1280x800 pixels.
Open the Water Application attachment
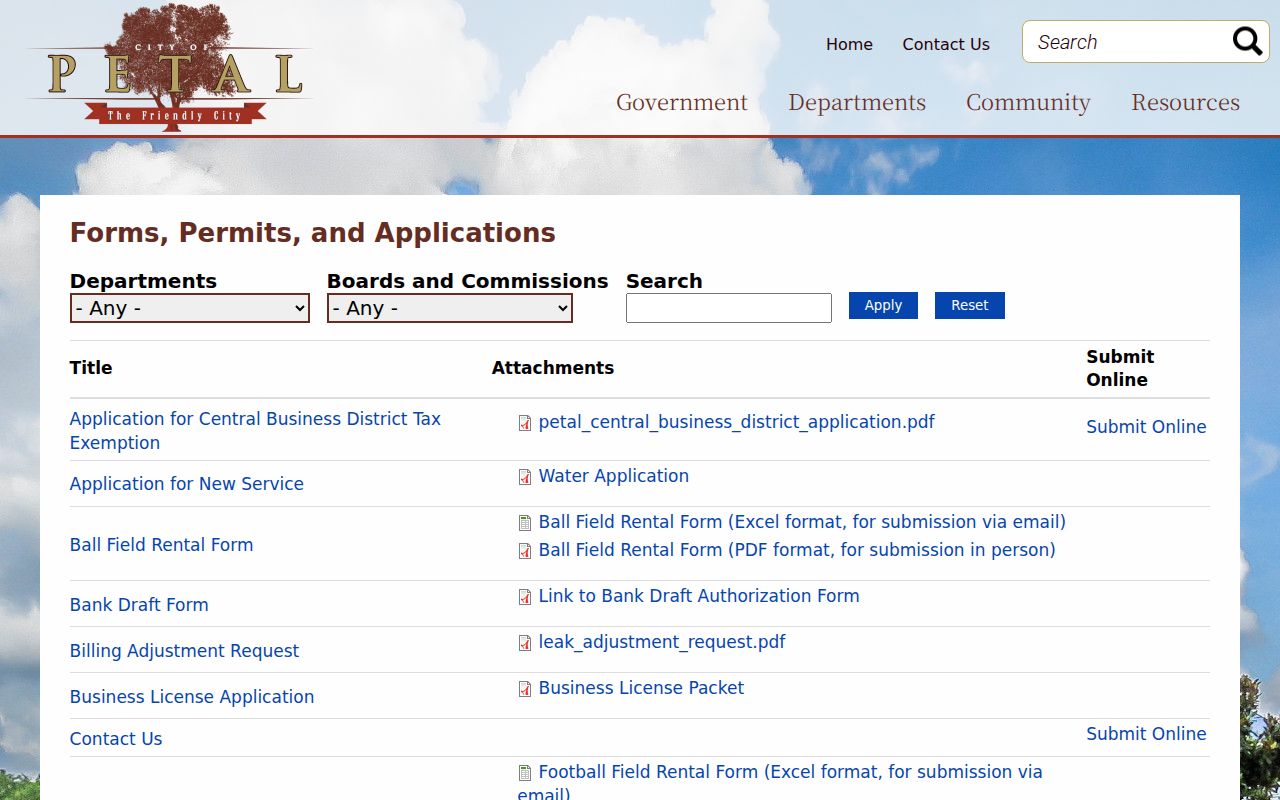pos(613,476)
